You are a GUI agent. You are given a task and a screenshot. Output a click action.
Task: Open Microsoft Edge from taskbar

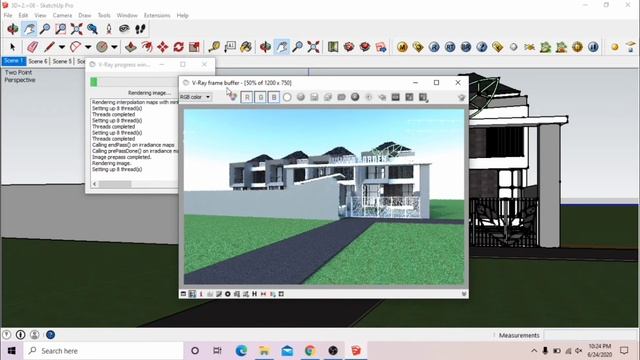pos(241,351)
